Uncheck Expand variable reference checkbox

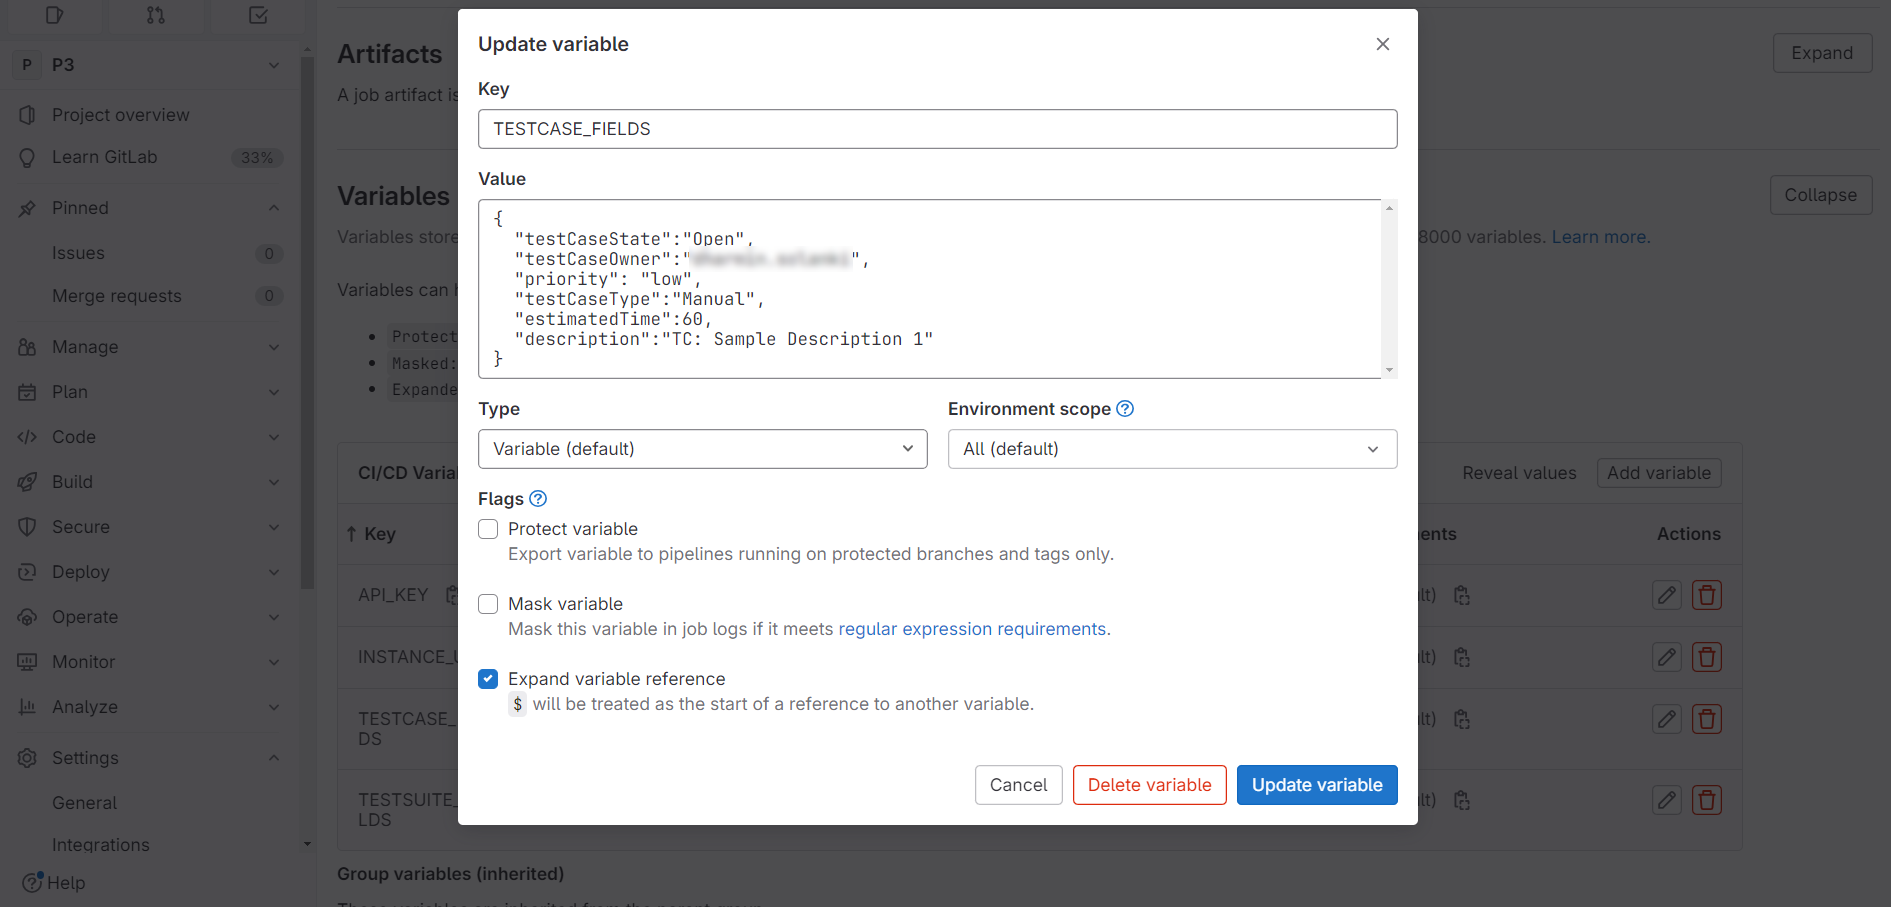pyautogui.click(x=488, y=679)
